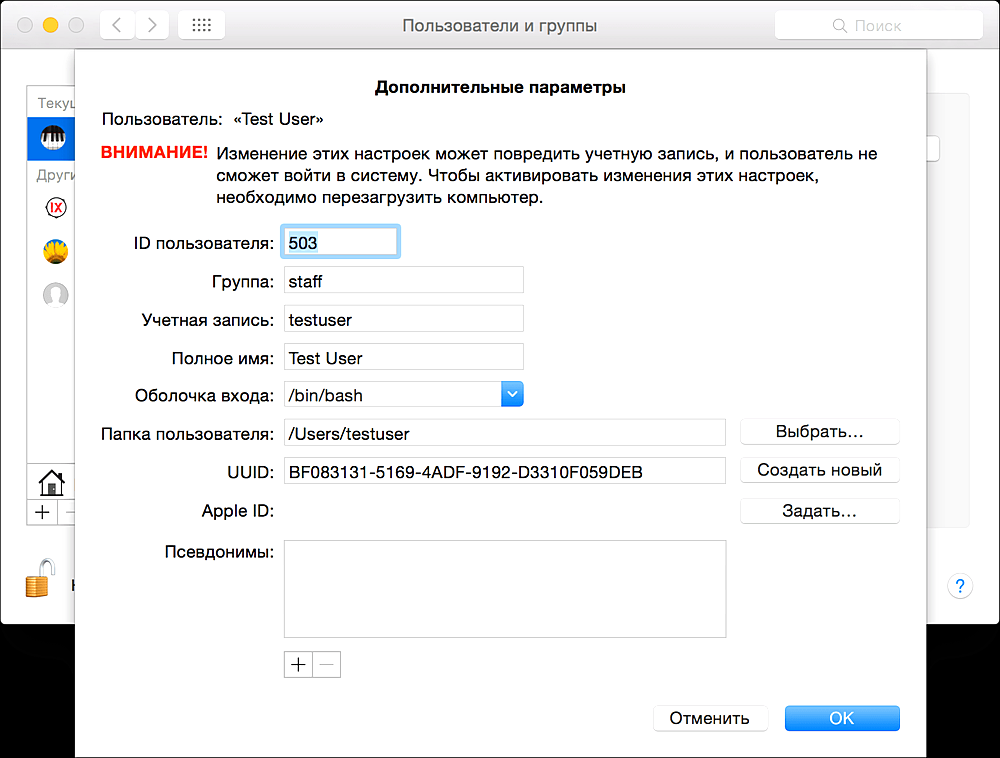The width and height of the screenshot is (1000, 758).
Task: Expand the login shell /bin/bash dropdown
Action: tap(512, 395)
